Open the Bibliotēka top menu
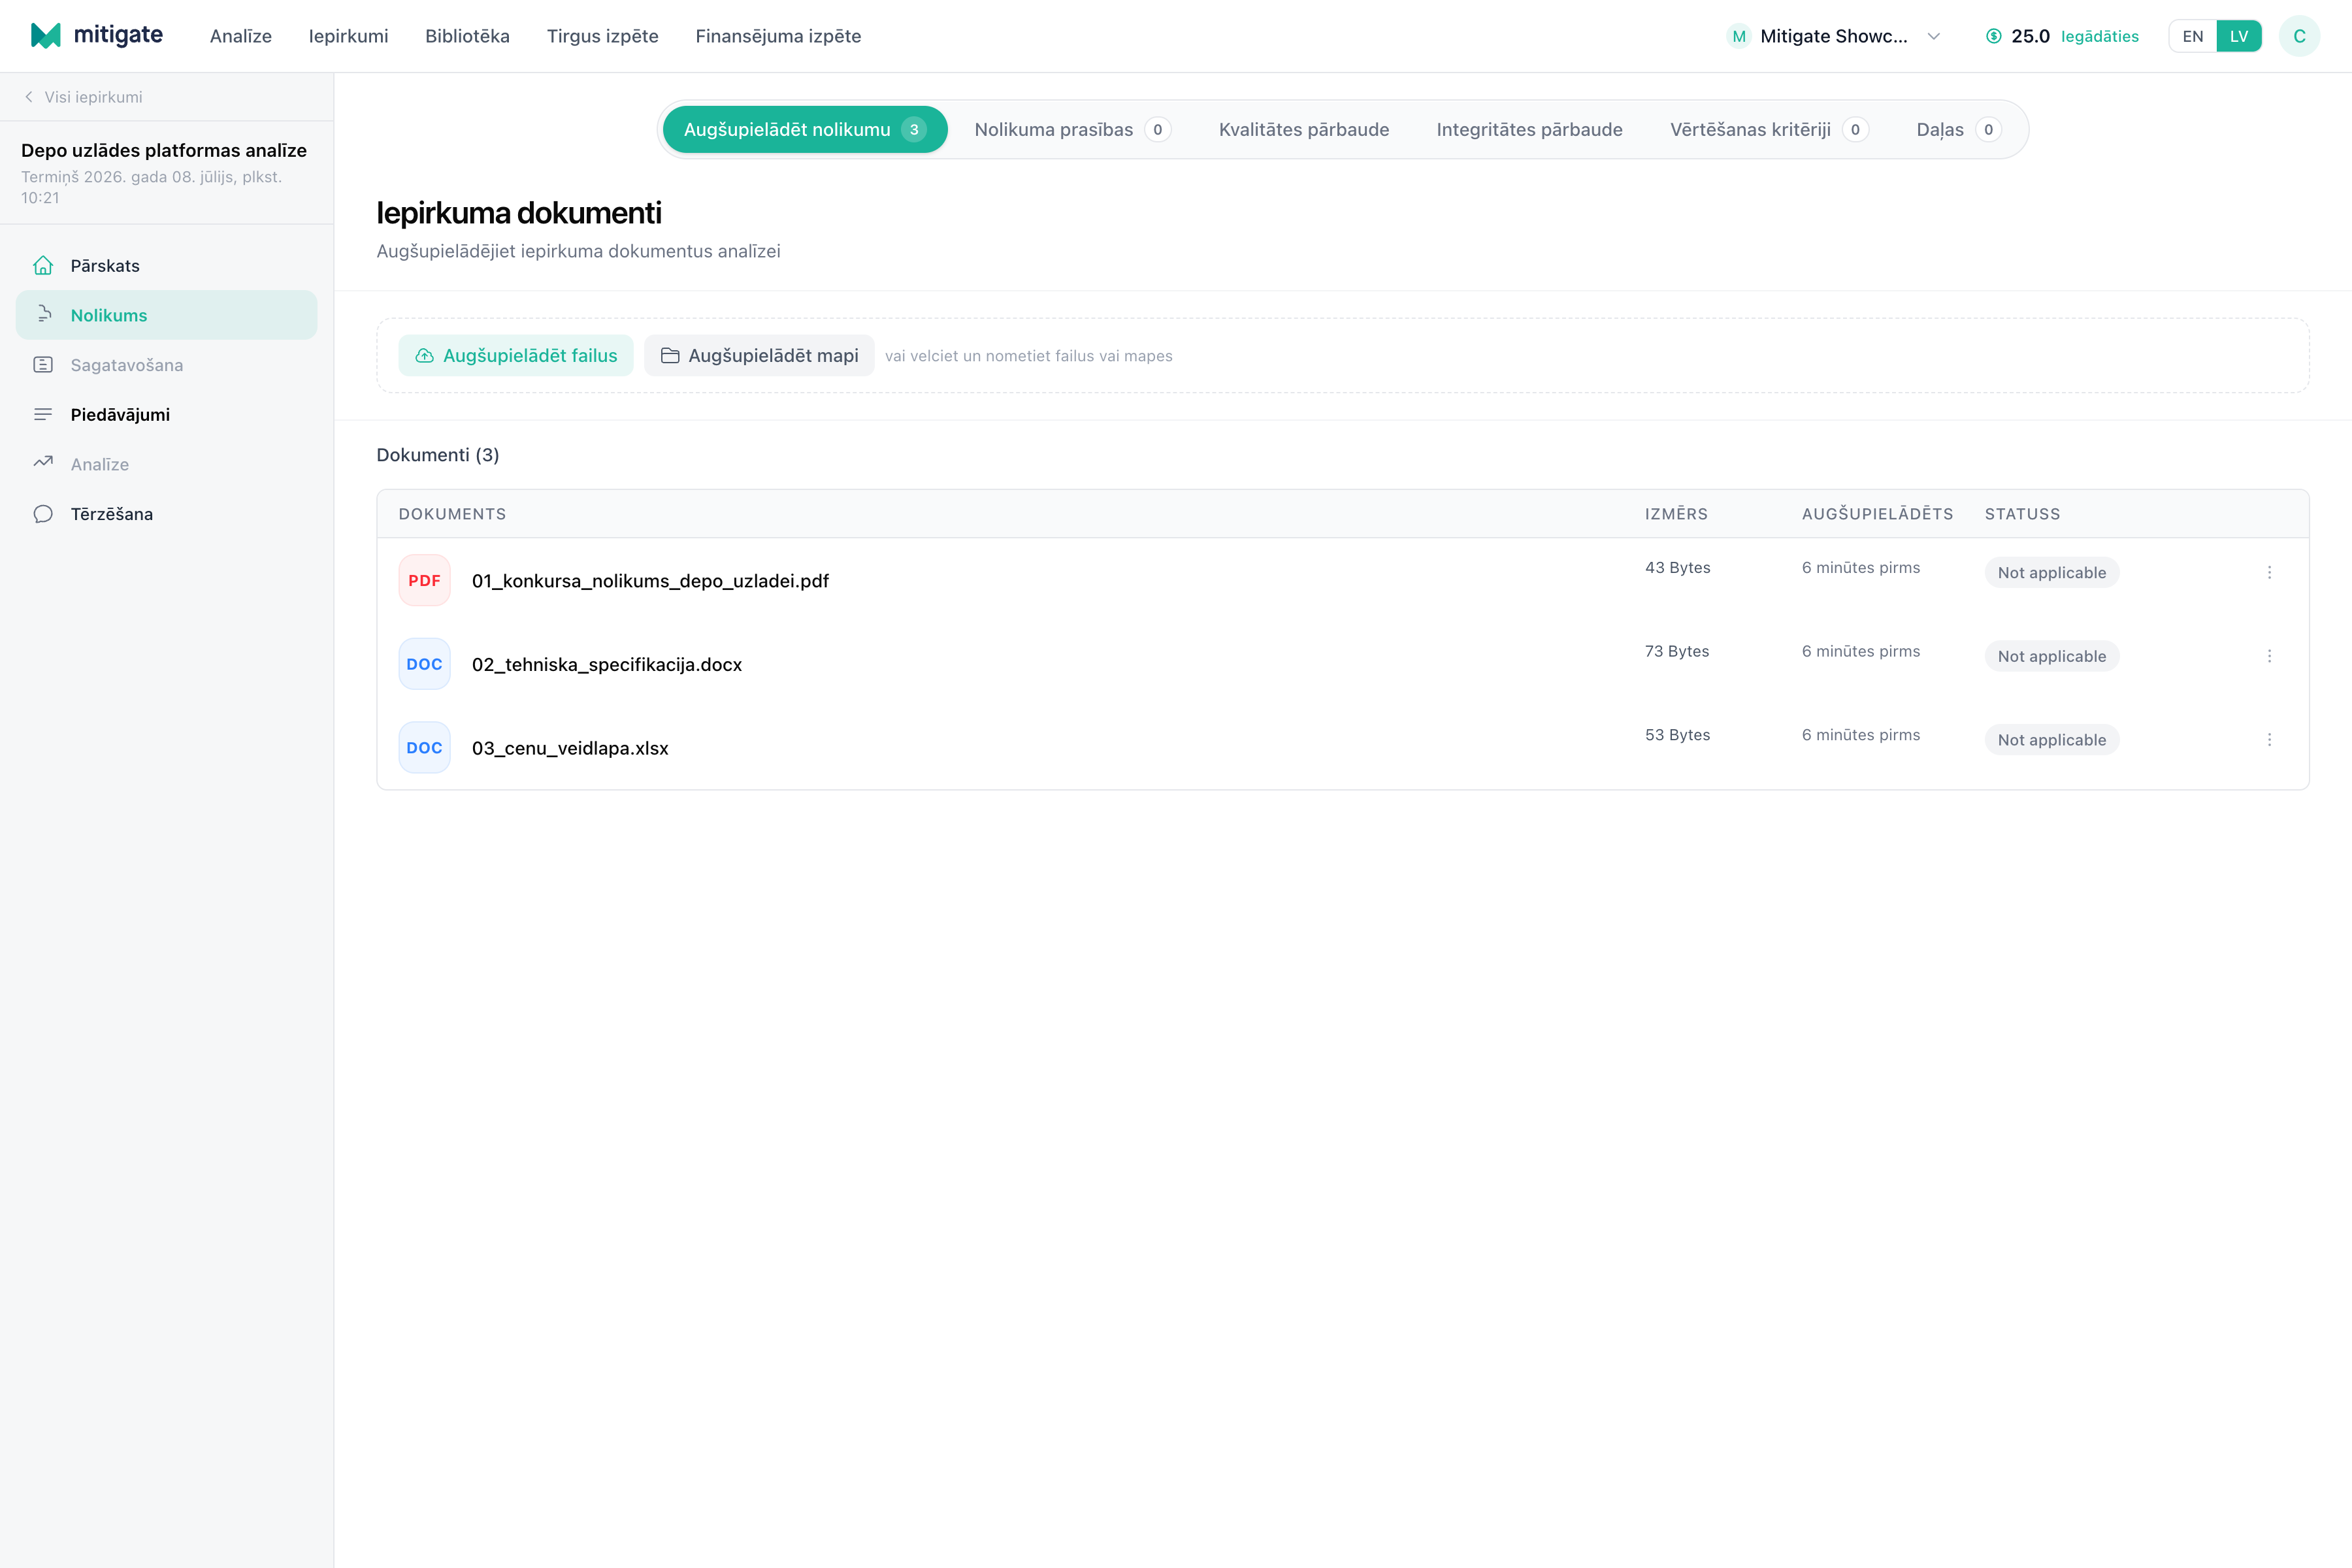This screenshot has width=2352, height=1568. (x=467, y=36)
